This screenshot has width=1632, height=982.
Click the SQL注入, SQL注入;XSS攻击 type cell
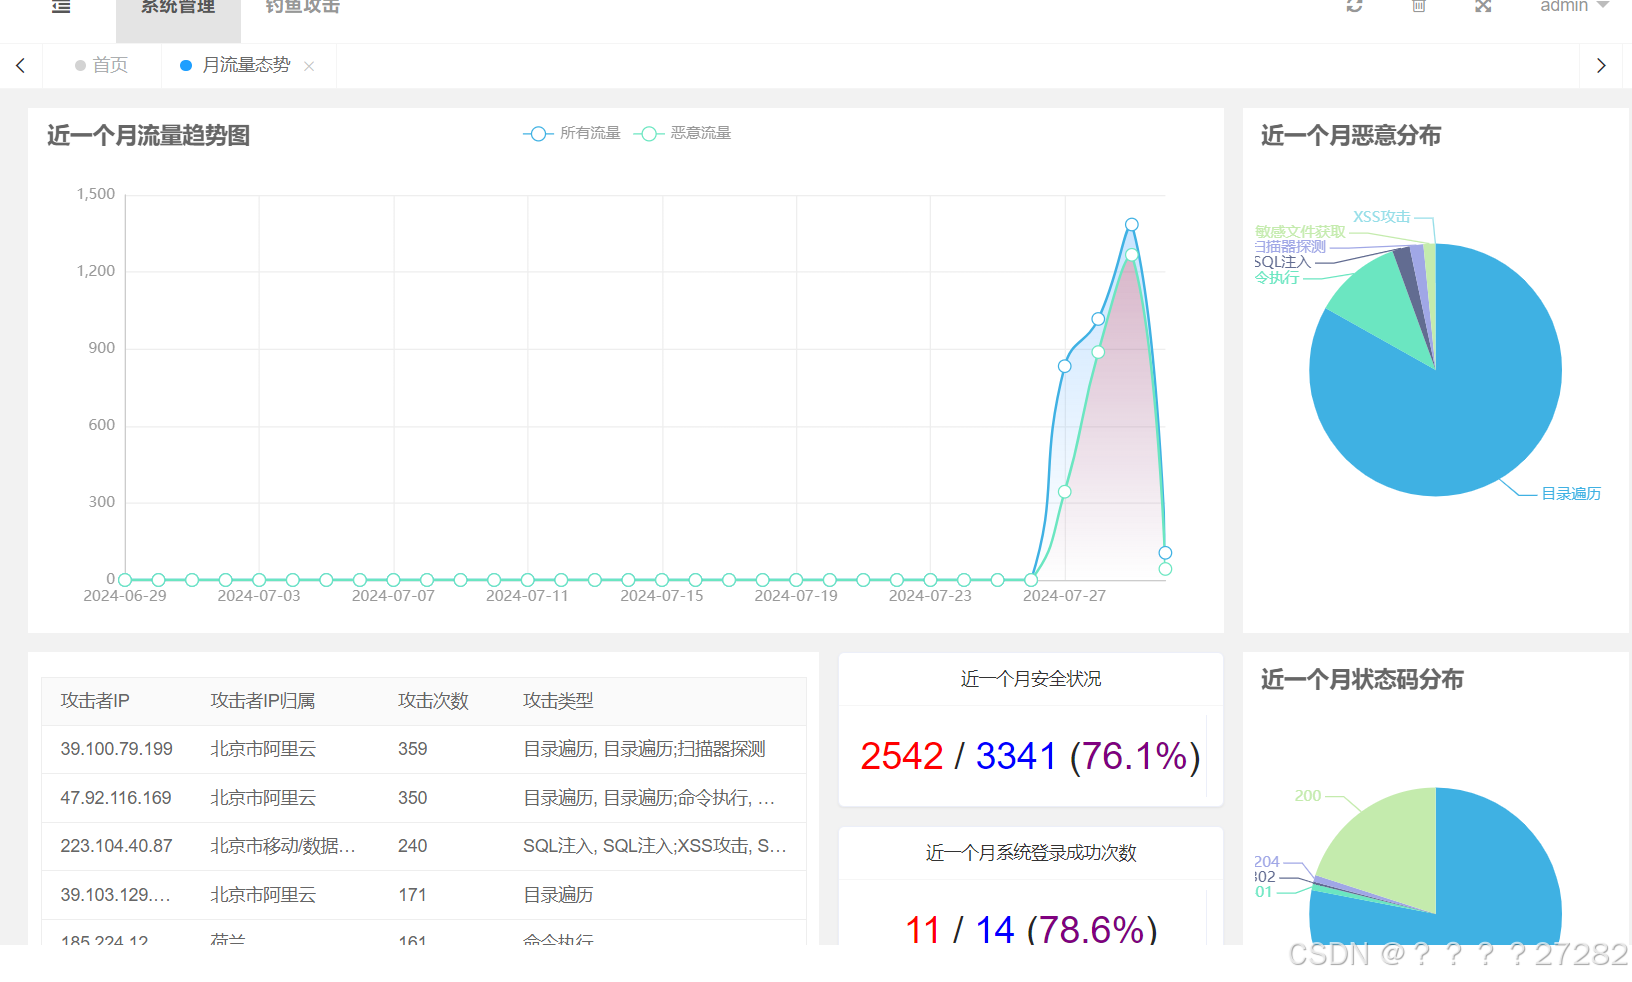click(x=655, y=846)
